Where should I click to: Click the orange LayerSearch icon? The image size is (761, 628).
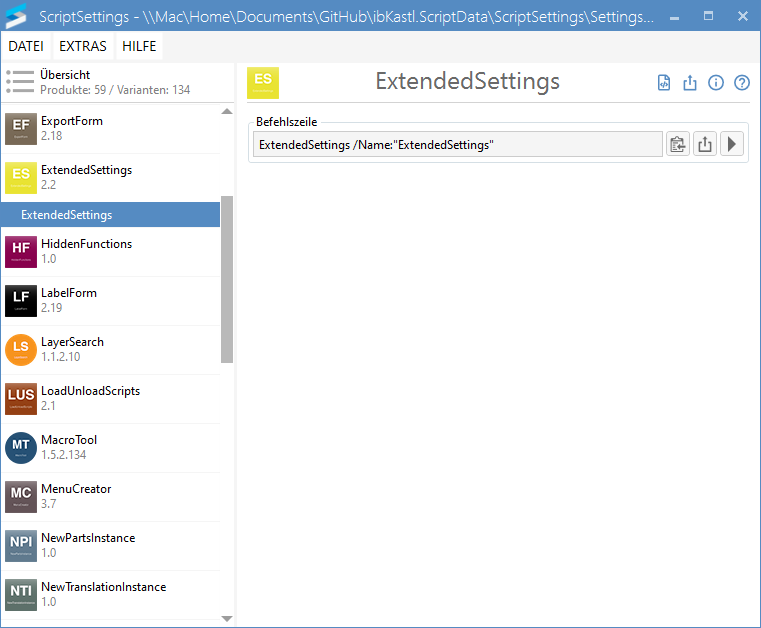pyautogui.click(x=21, y=350)
